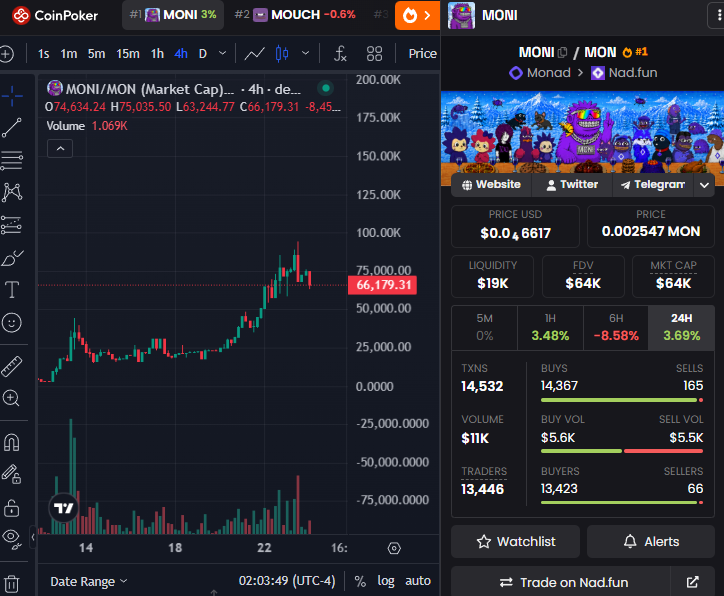
Task: Select the 5m timeframe
Action: click(x=97, y=54)
